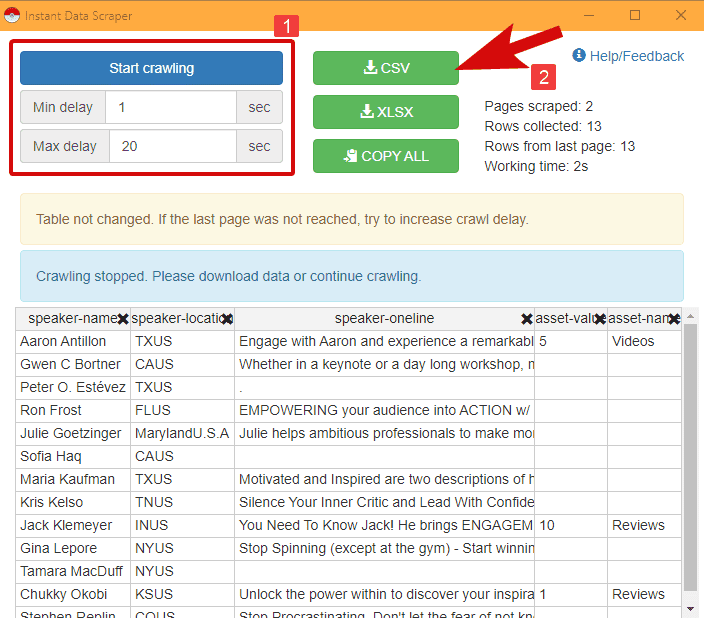Viewport: 704px width, 642px height.
Task: Click the table scrollbar down arrow
Action: tap(691, 609)
